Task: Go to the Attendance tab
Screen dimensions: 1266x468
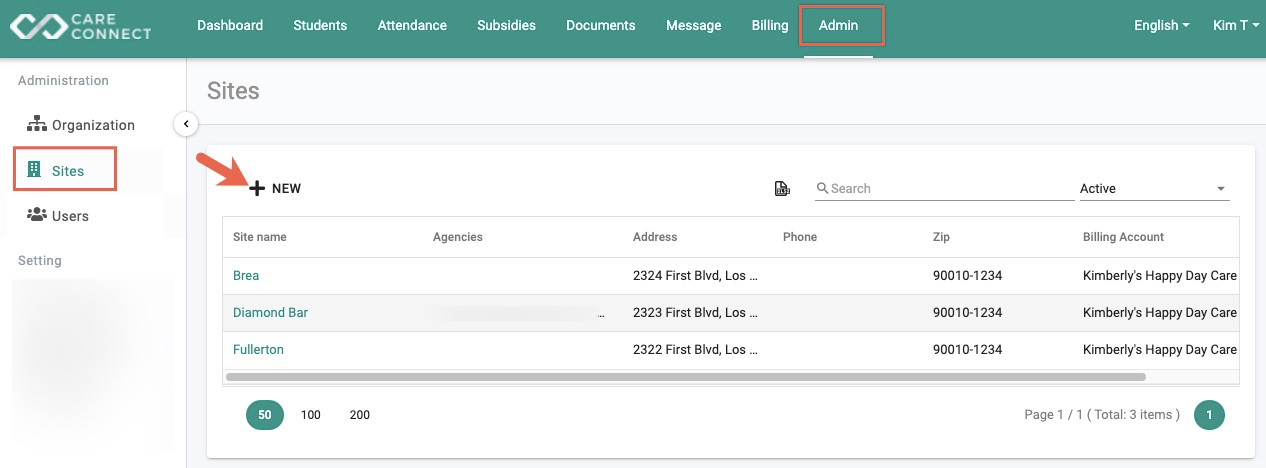Action: [x=412, y=25]
